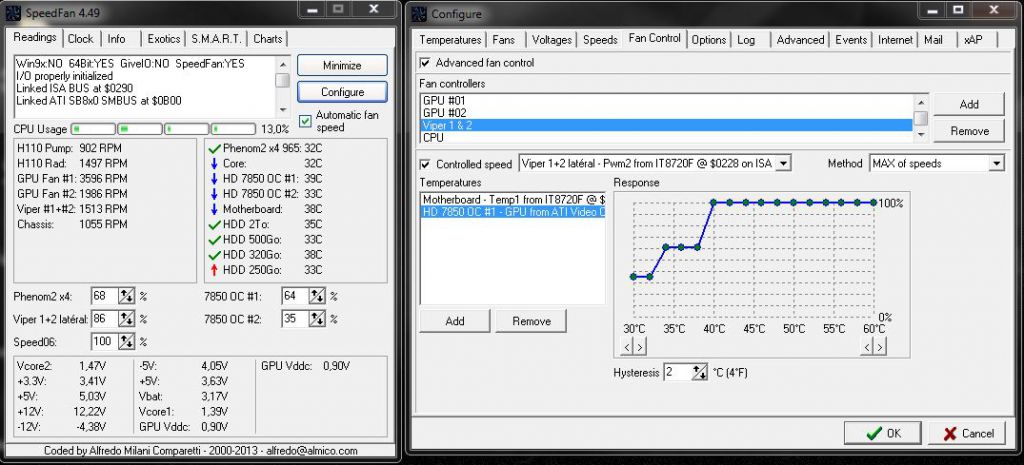Click the blue arrow icon beside Motherboard temperature
1024x465 pixels.
214,210
